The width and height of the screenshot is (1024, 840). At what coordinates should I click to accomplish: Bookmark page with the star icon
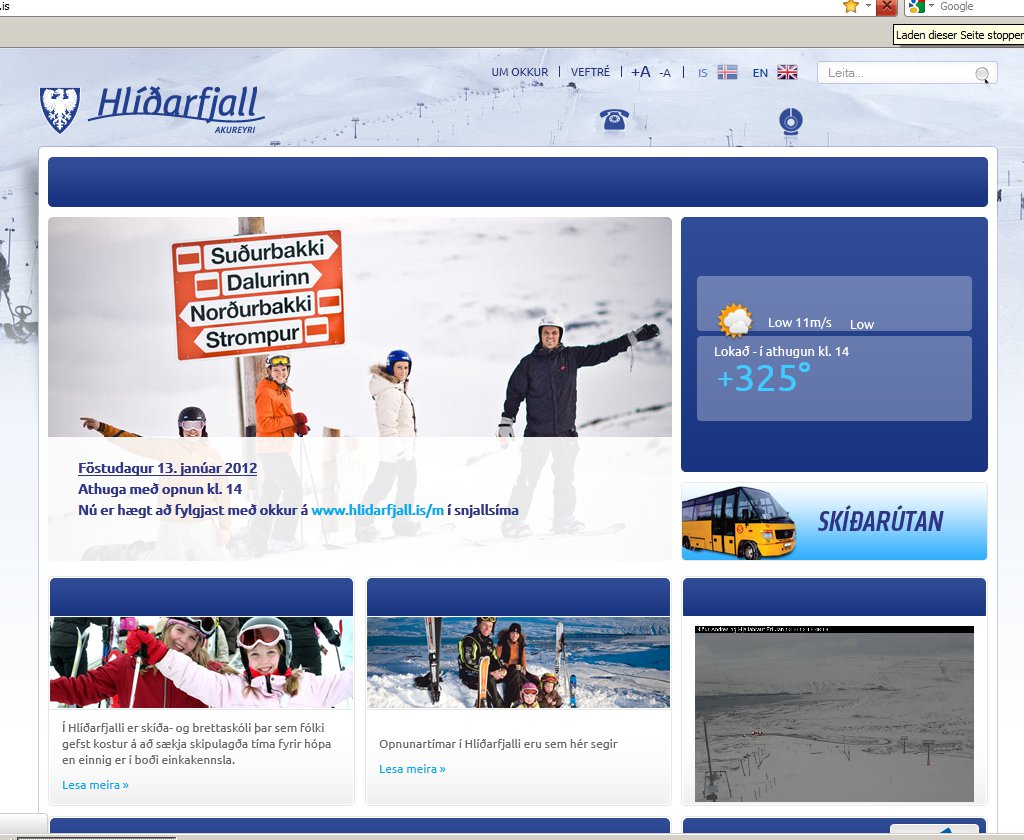[x=851, y=6]
